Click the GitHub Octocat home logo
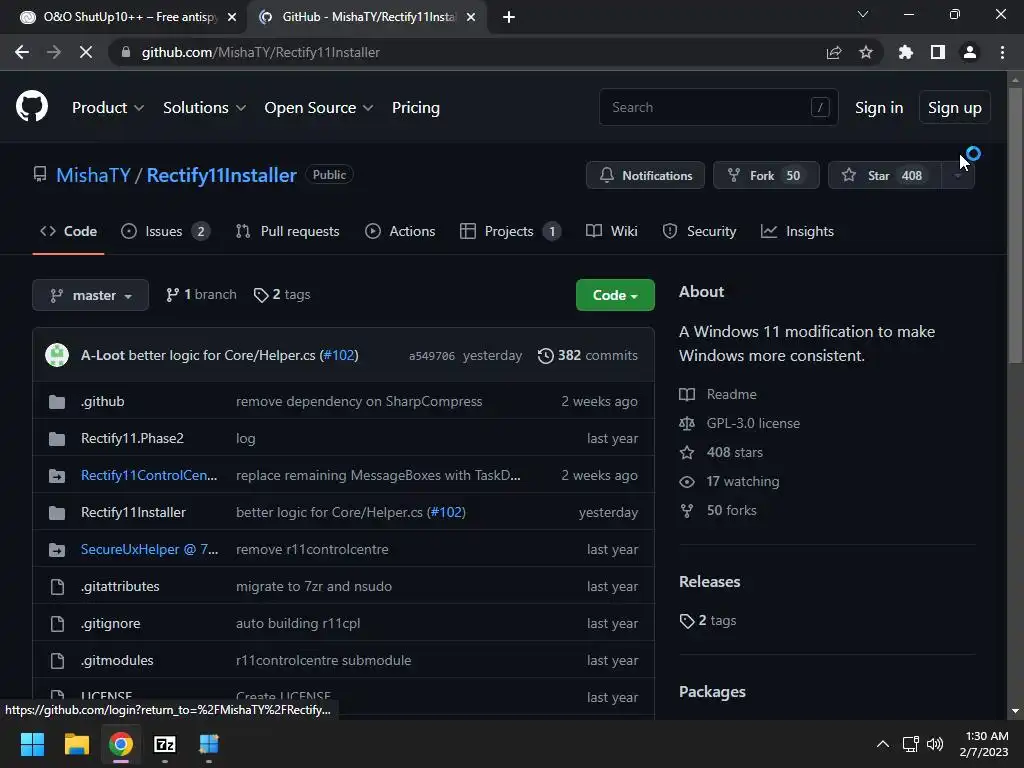The width and height of the screenshot is (1024, 768). 31,107
